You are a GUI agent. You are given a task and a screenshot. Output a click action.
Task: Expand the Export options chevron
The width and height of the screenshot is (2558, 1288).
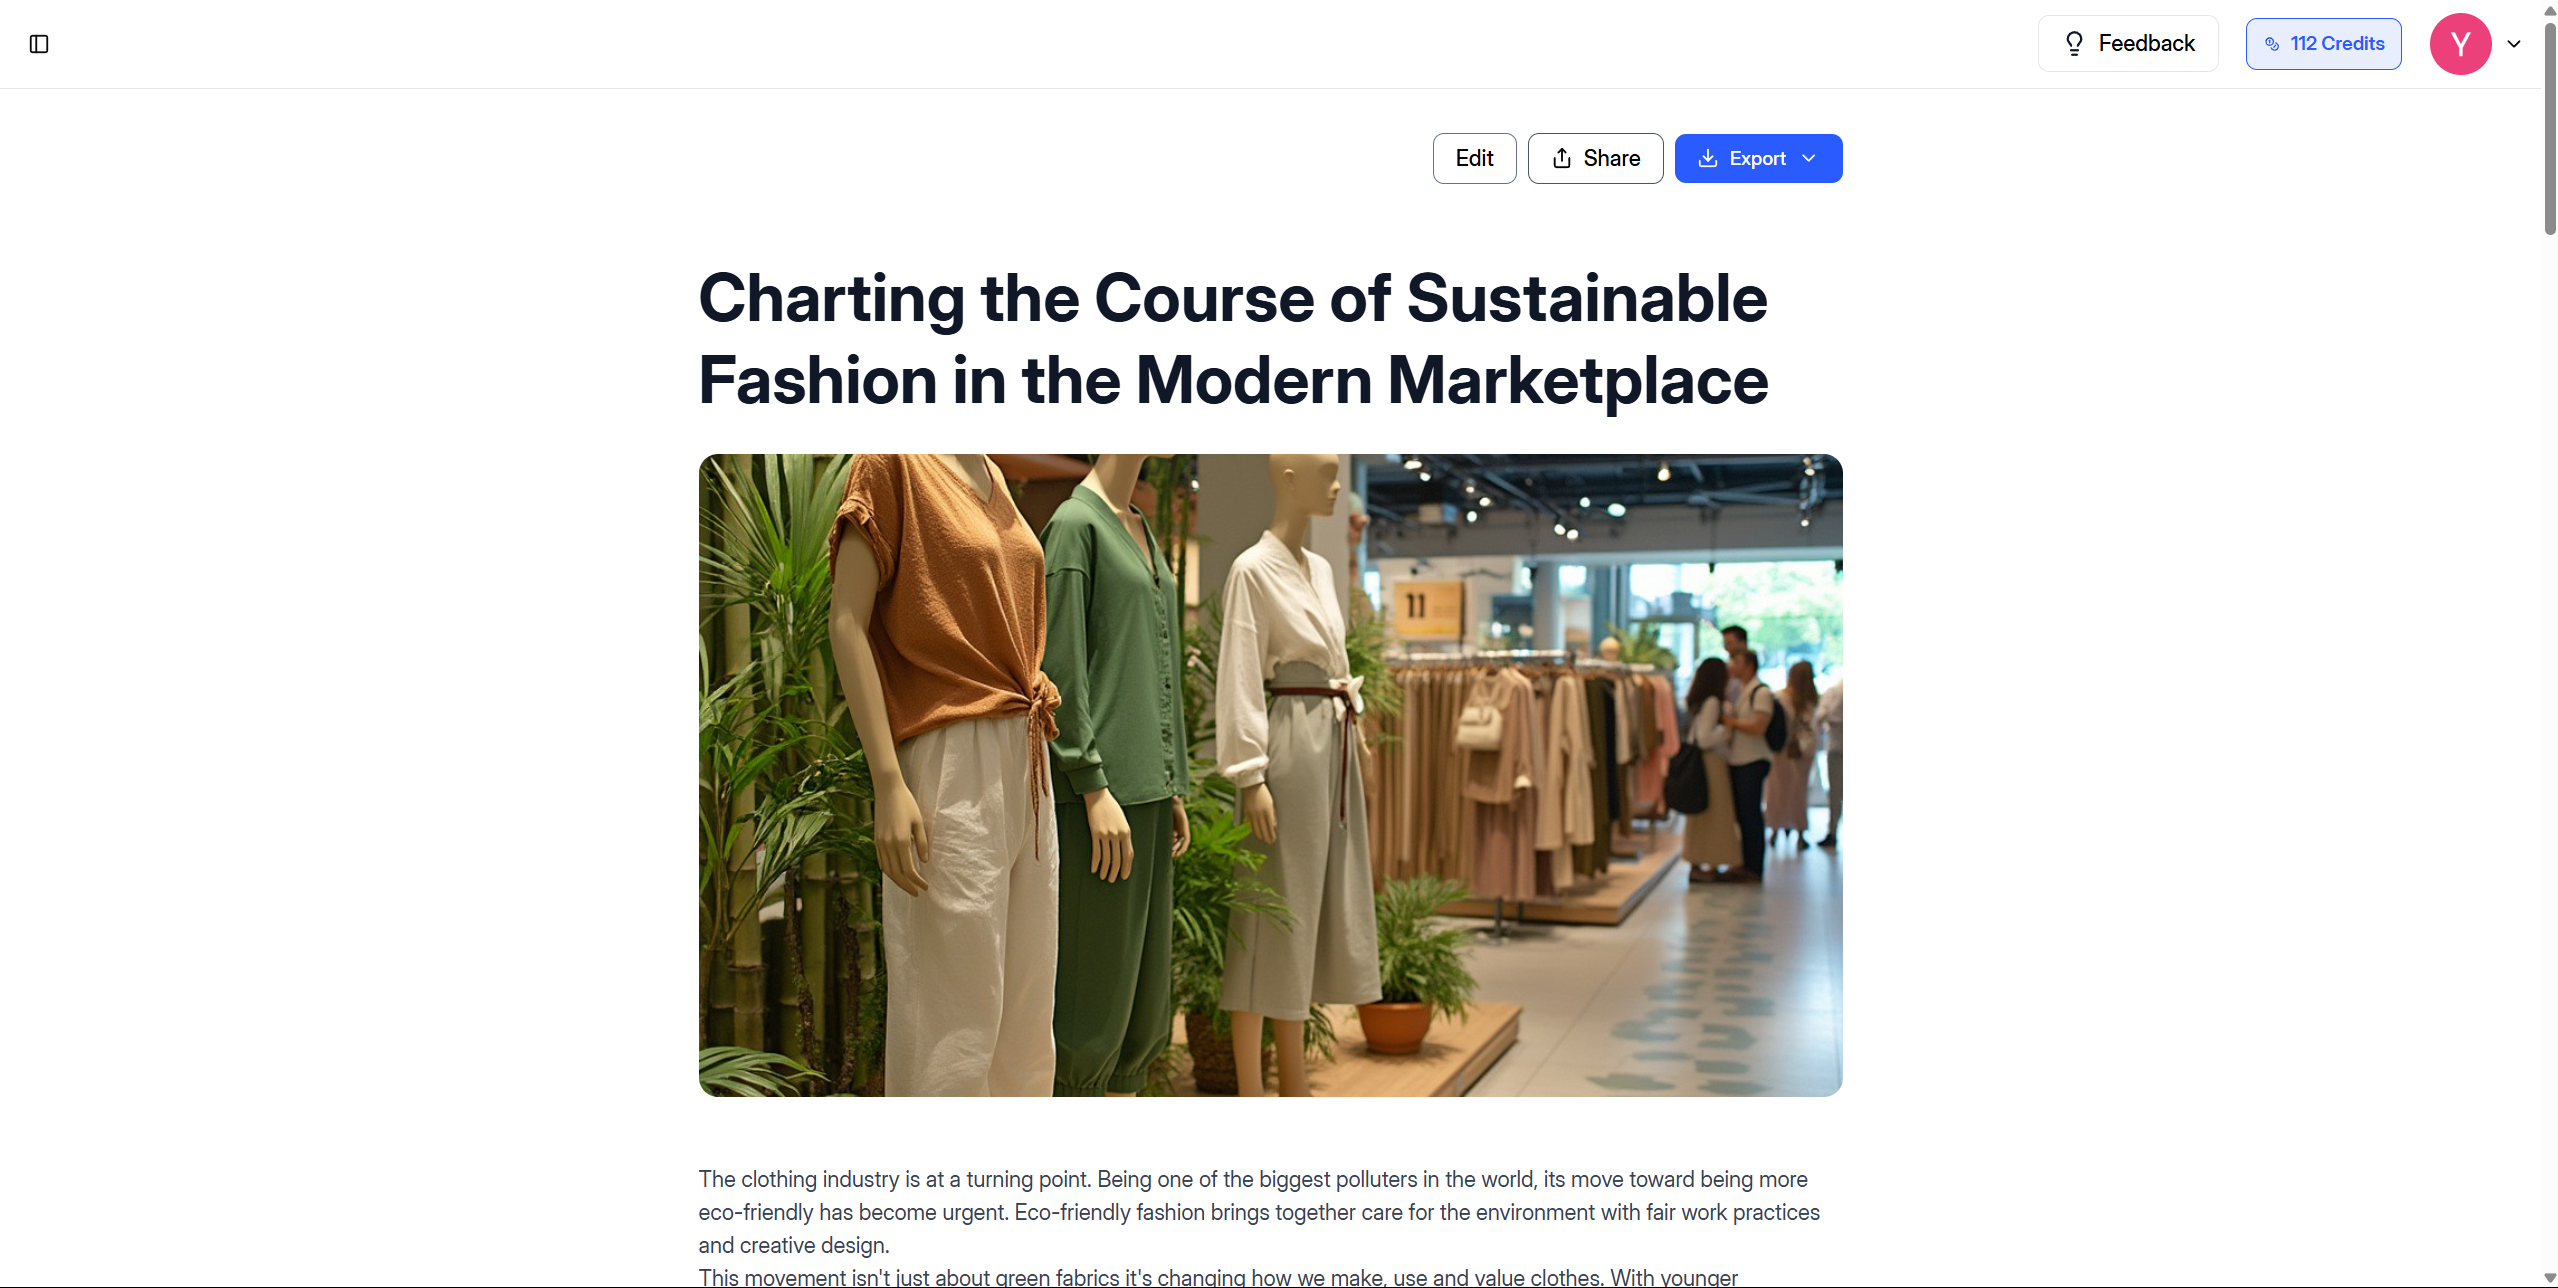point(1809,158)
